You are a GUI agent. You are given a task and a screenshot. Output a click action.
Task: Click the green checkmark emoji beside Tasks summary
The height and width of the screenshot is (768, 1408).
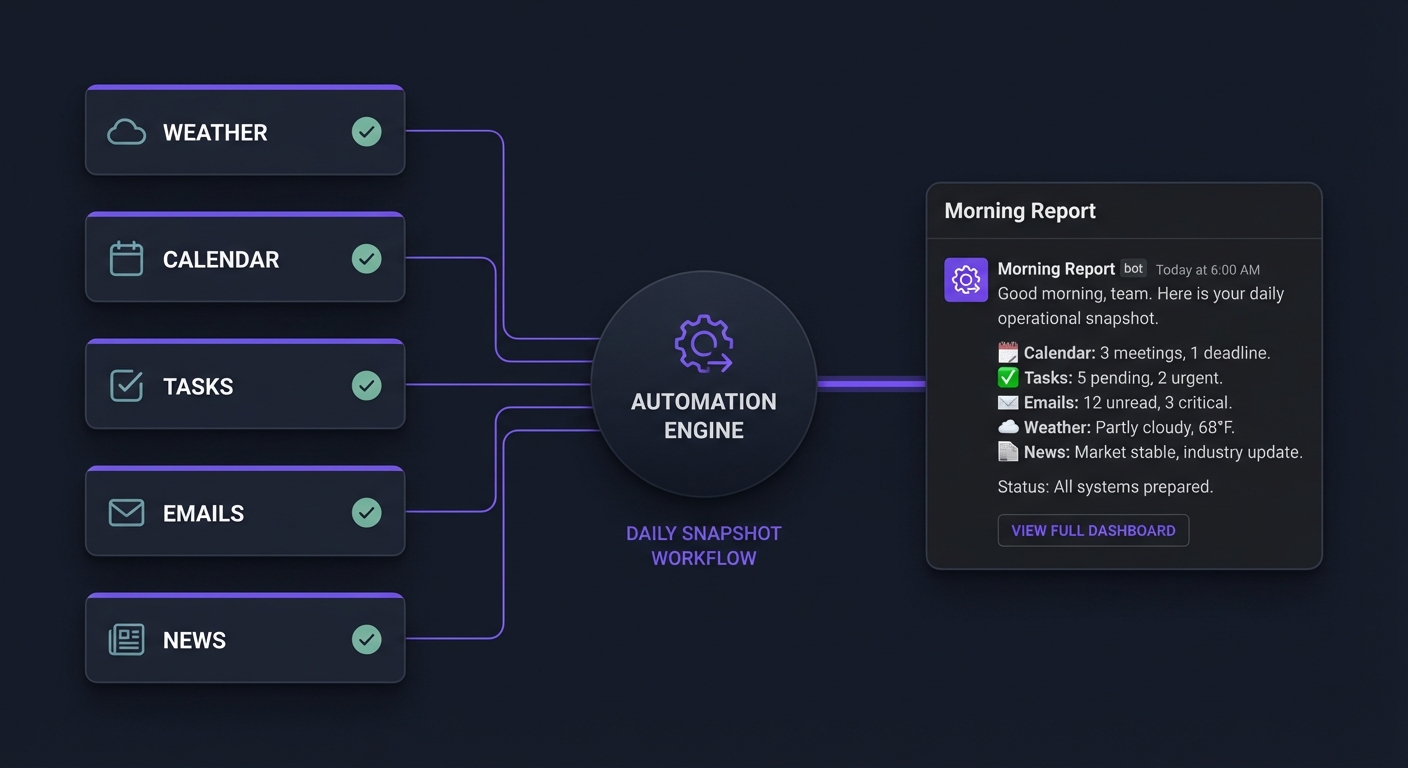point(1008,378)
